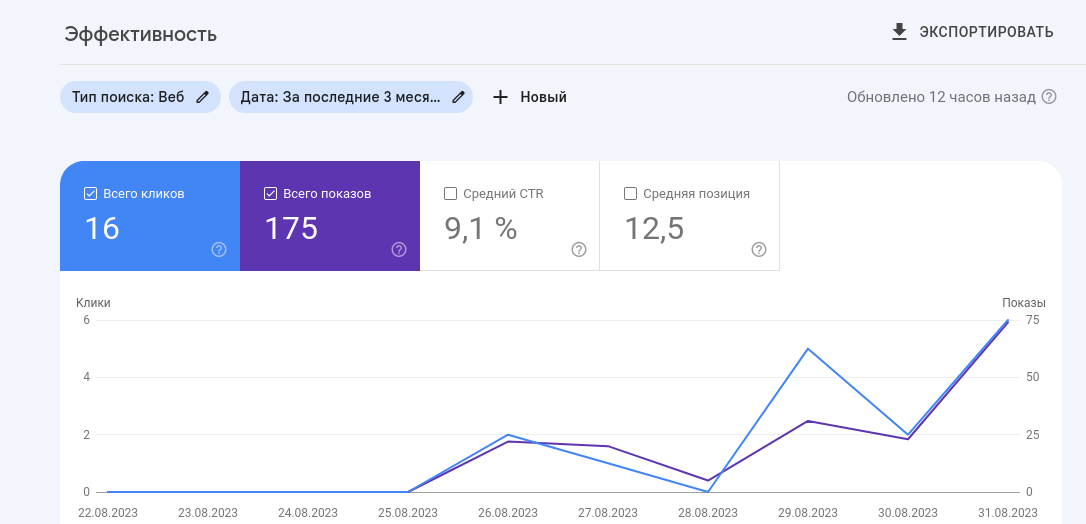Screen dimensions: 1086x524
Task: Uncheck the Всего кликов checkbox
Action: tap(91, 194)
